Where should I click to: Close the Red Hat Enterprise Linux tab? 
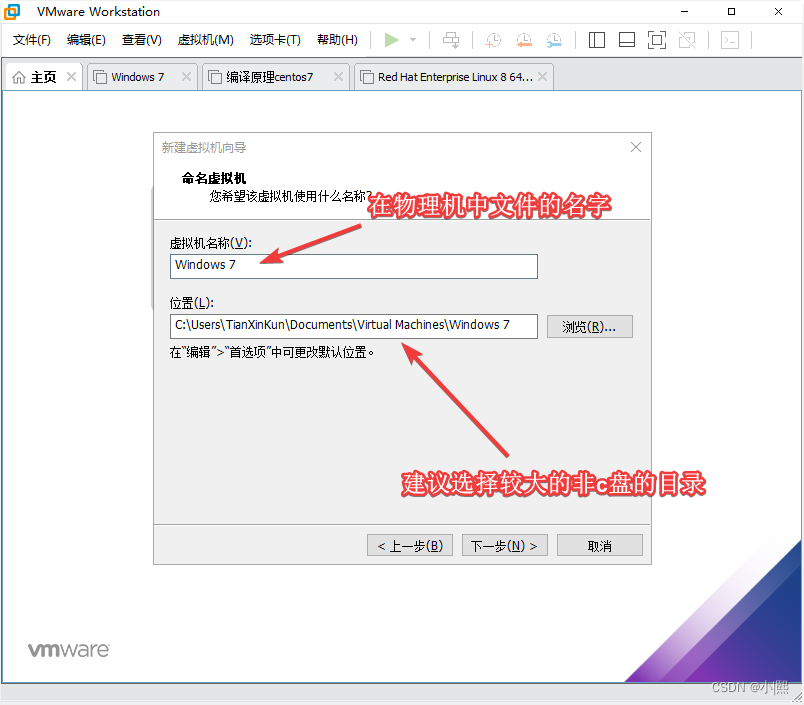(542, 77)
